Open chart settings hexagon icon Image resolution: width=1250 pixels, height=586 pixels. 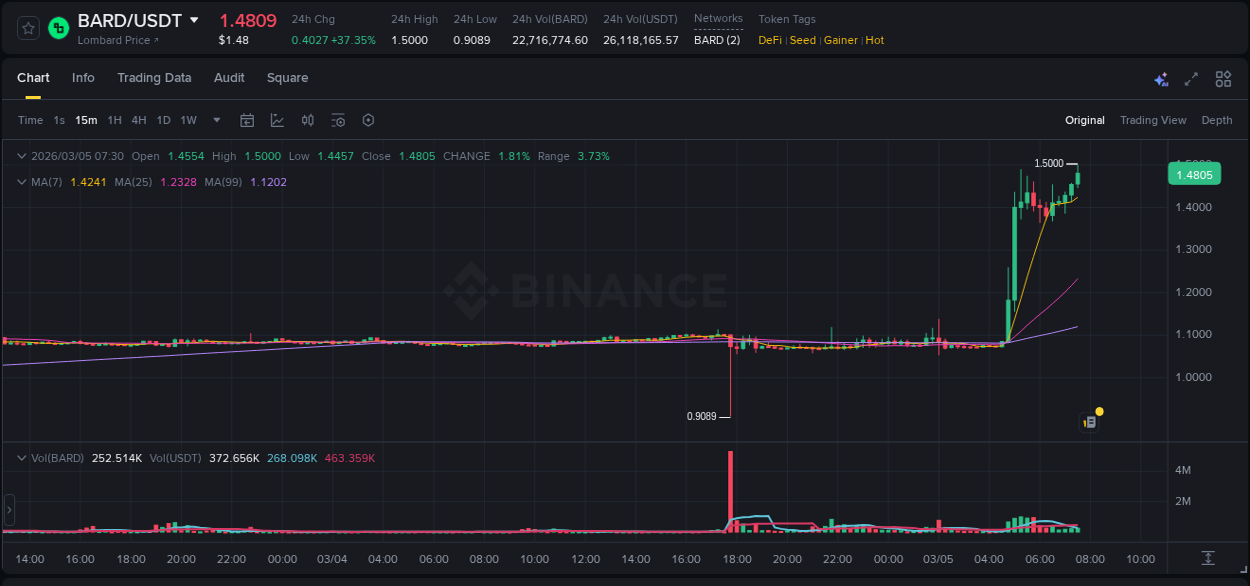point(368,119)
